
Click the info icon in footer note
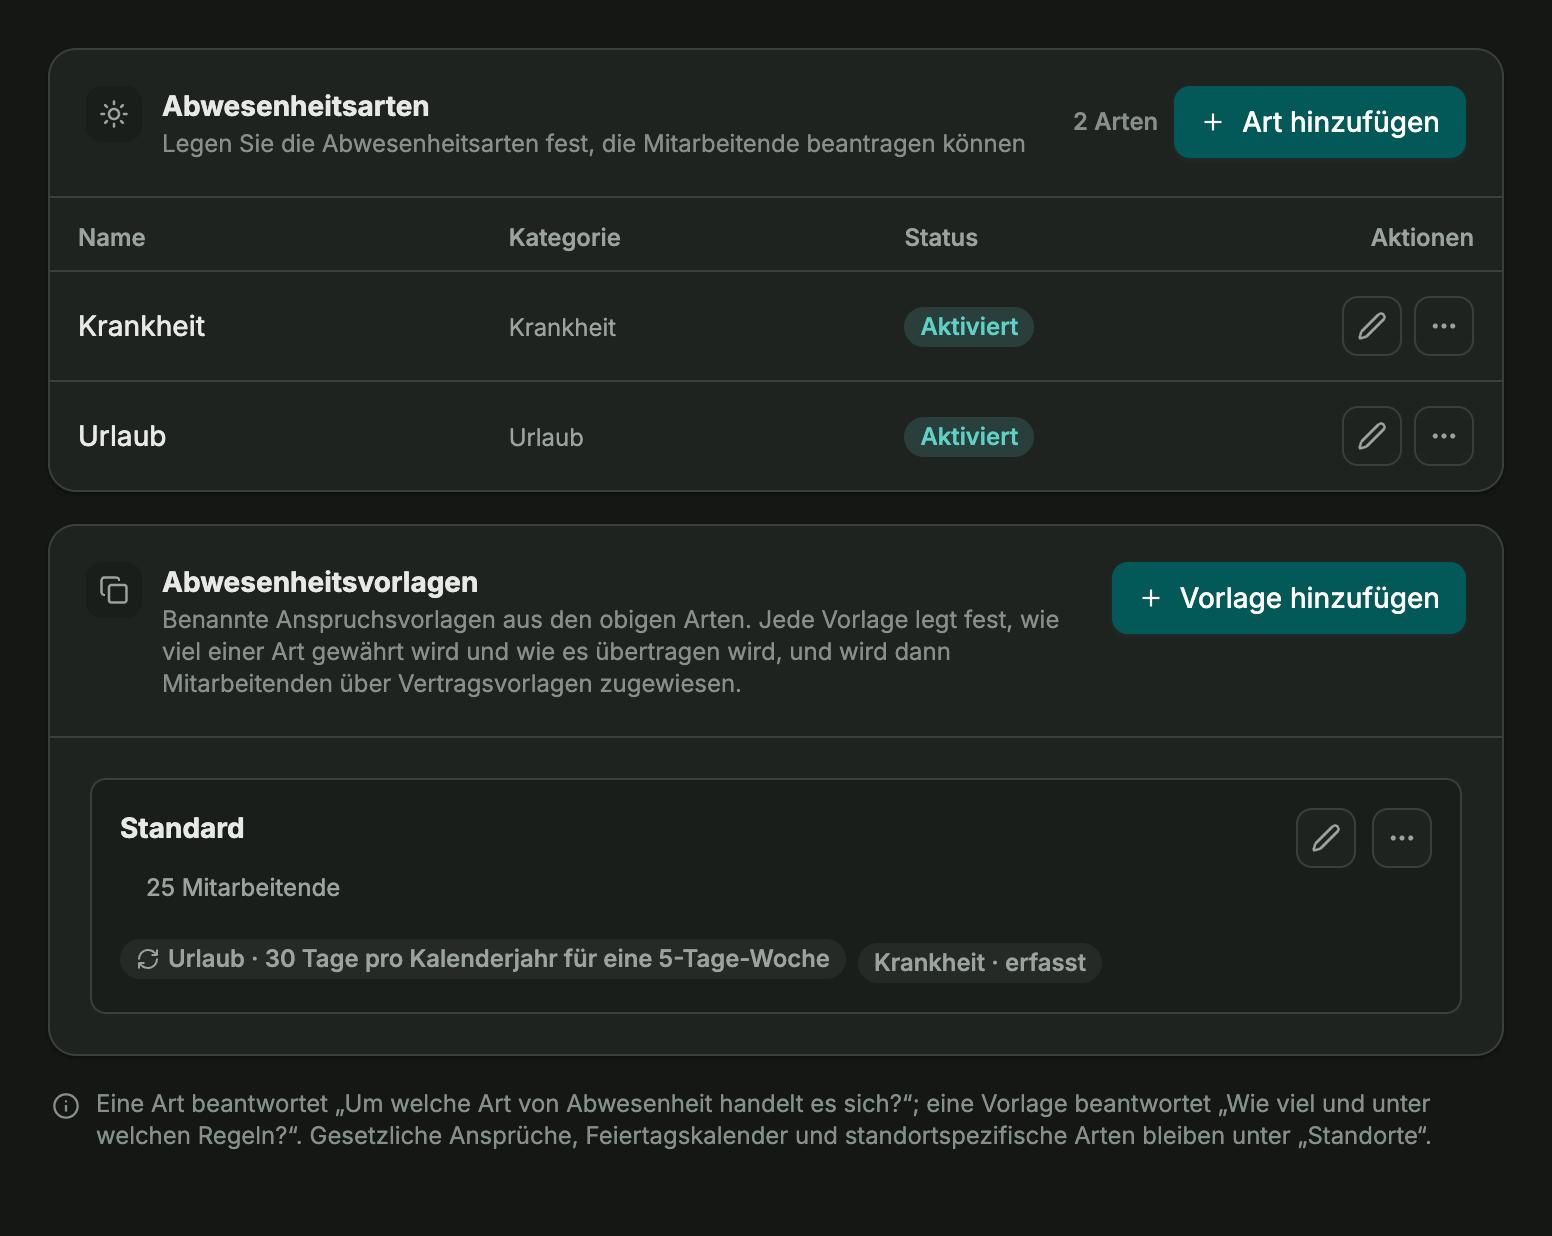(66, 1105)
